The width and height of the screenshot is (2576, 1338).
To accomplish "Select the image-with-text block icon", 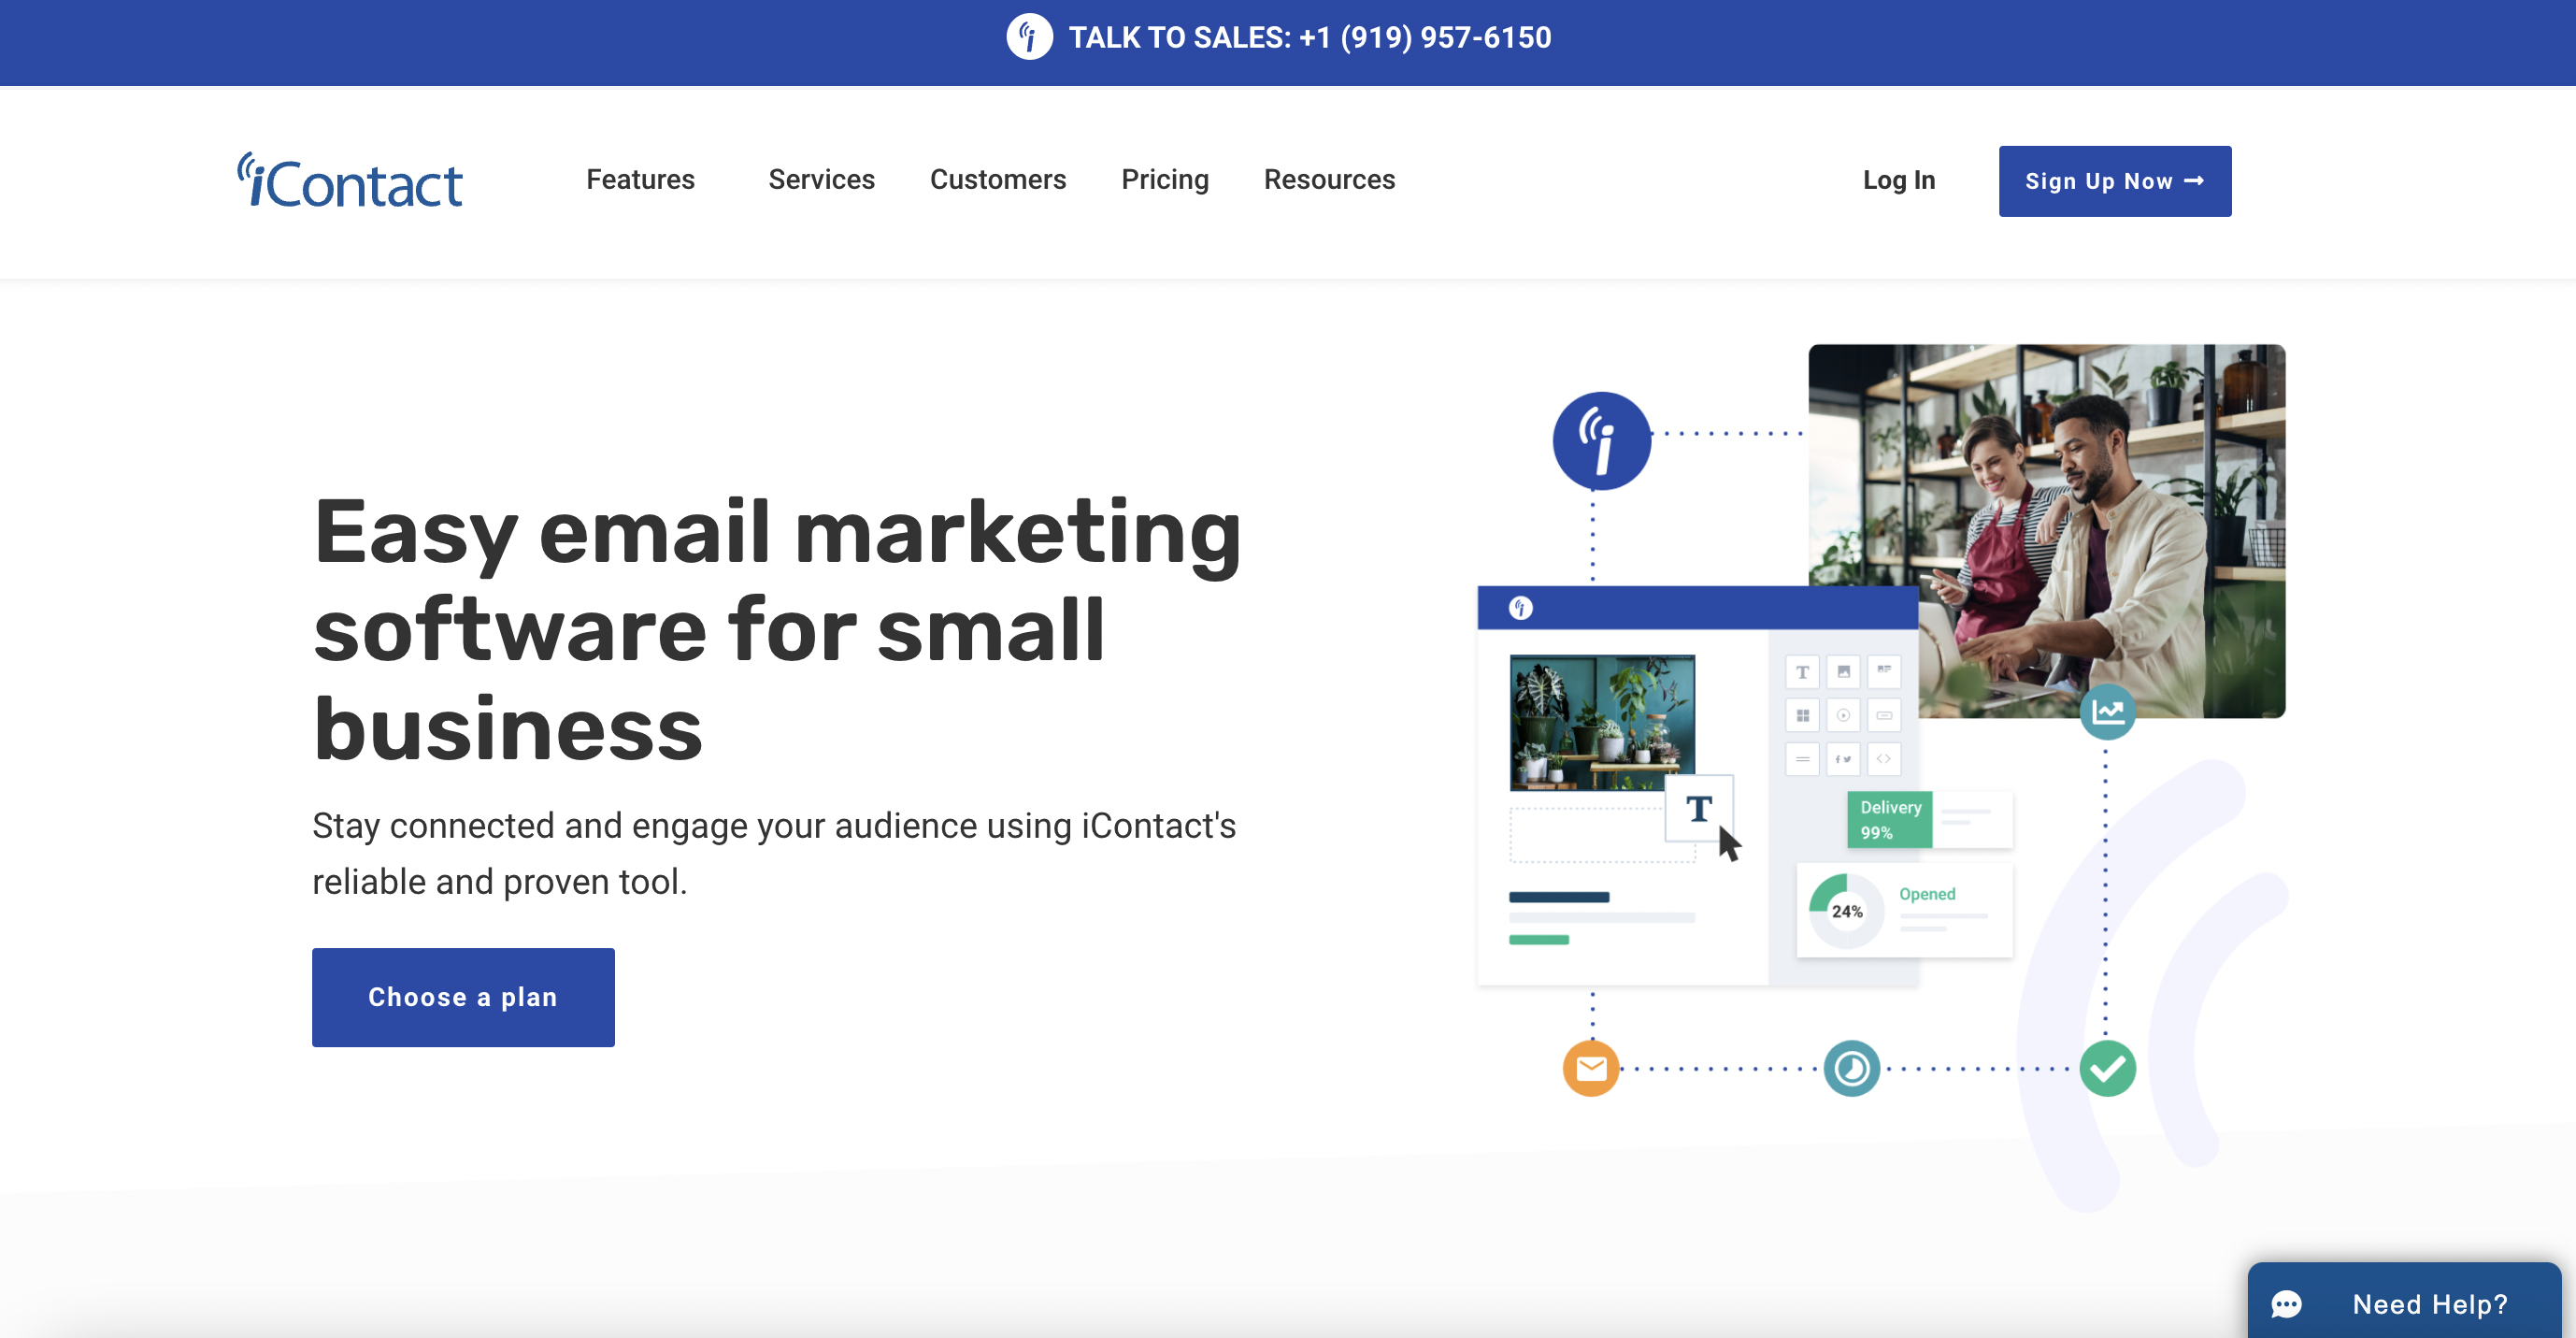I will (1884, 672).
